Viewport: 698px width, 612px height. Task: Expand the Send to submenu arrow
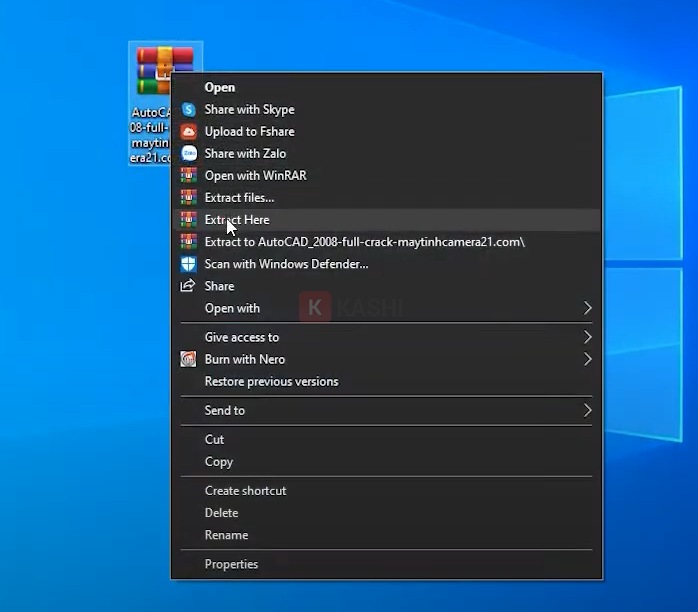click(588, 410)
